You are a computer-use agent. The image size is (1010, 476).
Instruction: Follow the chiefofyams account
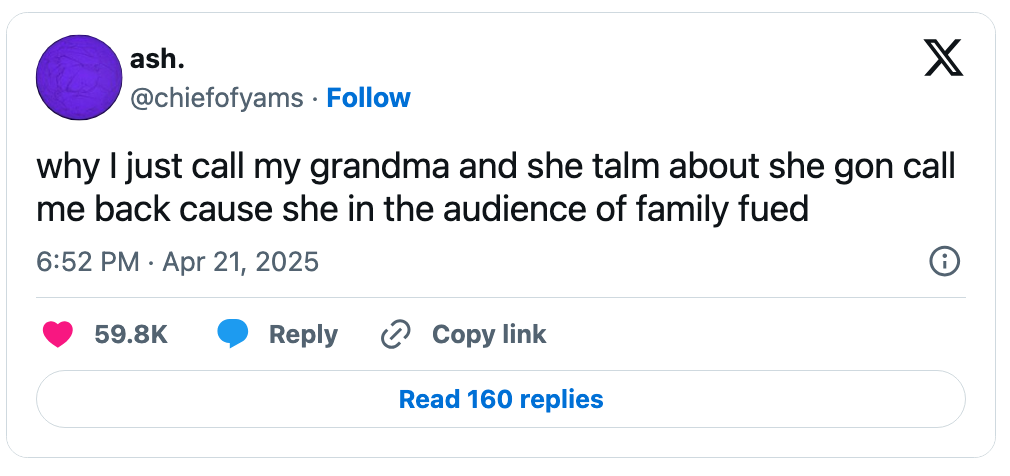[368, 98]
